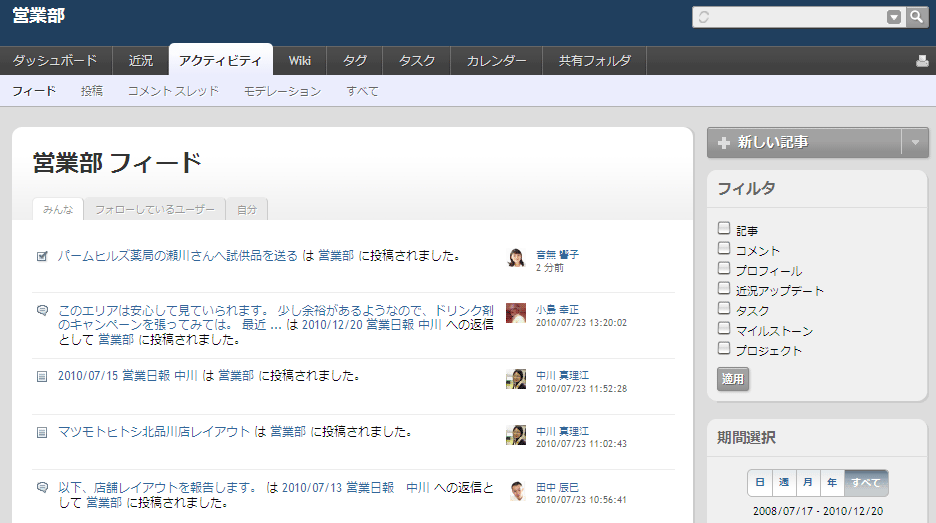Click the 新しい記事 button
The height and width of the screenshot is (523, 936).
(804, 143)
